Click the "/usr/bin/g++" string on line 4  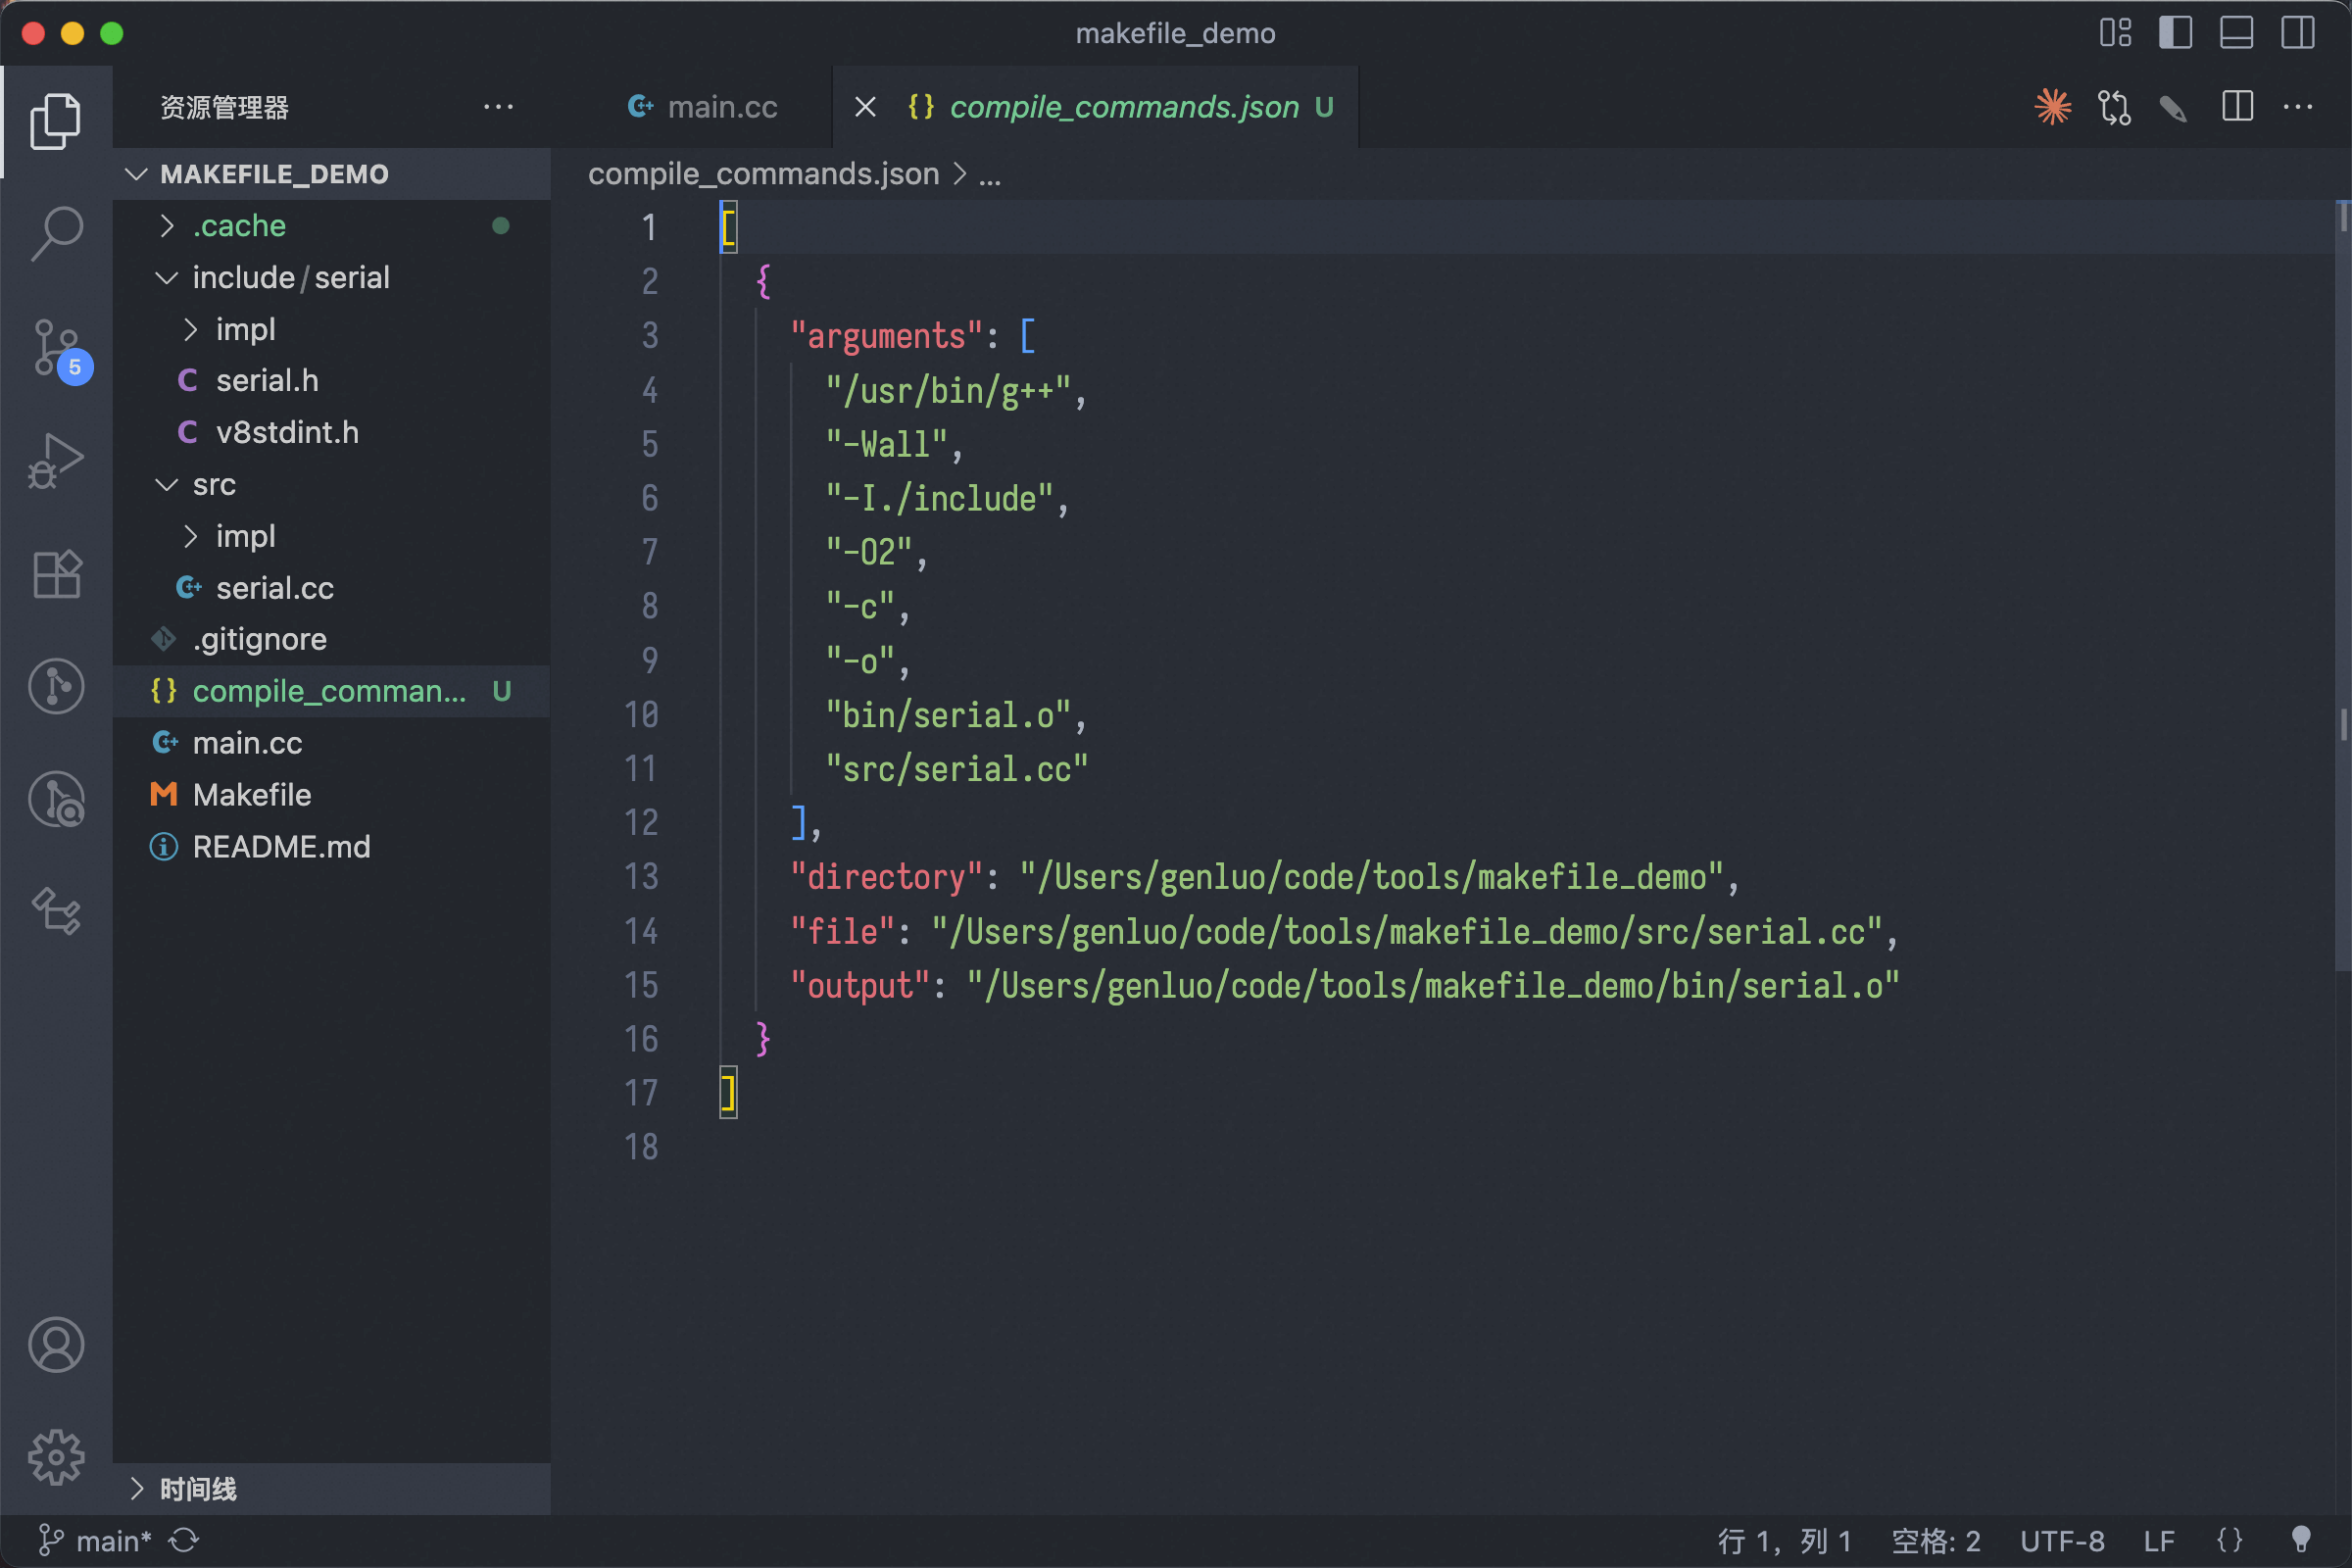click(x=948, y=390)
